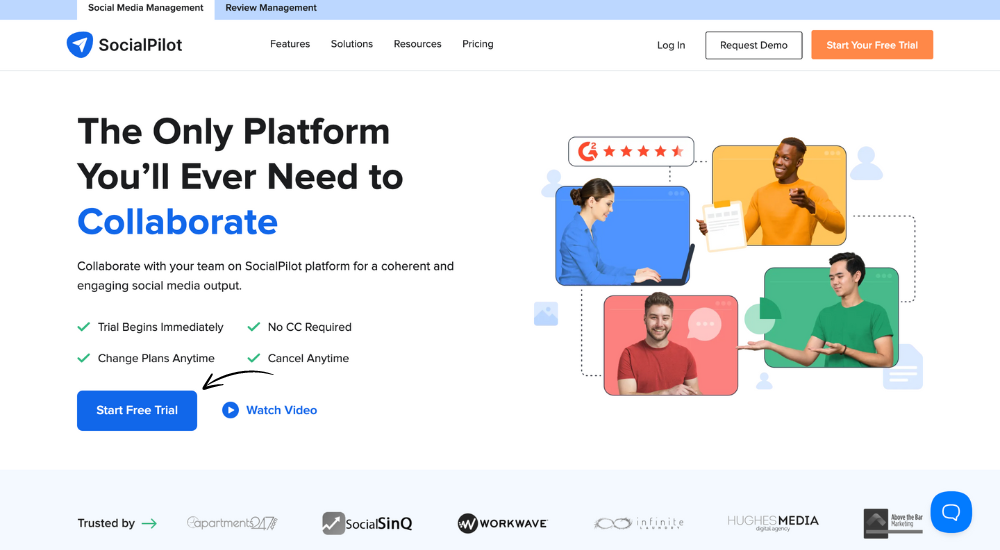
Task: Click the No CC Required text
Action: [x=309, y=327]
